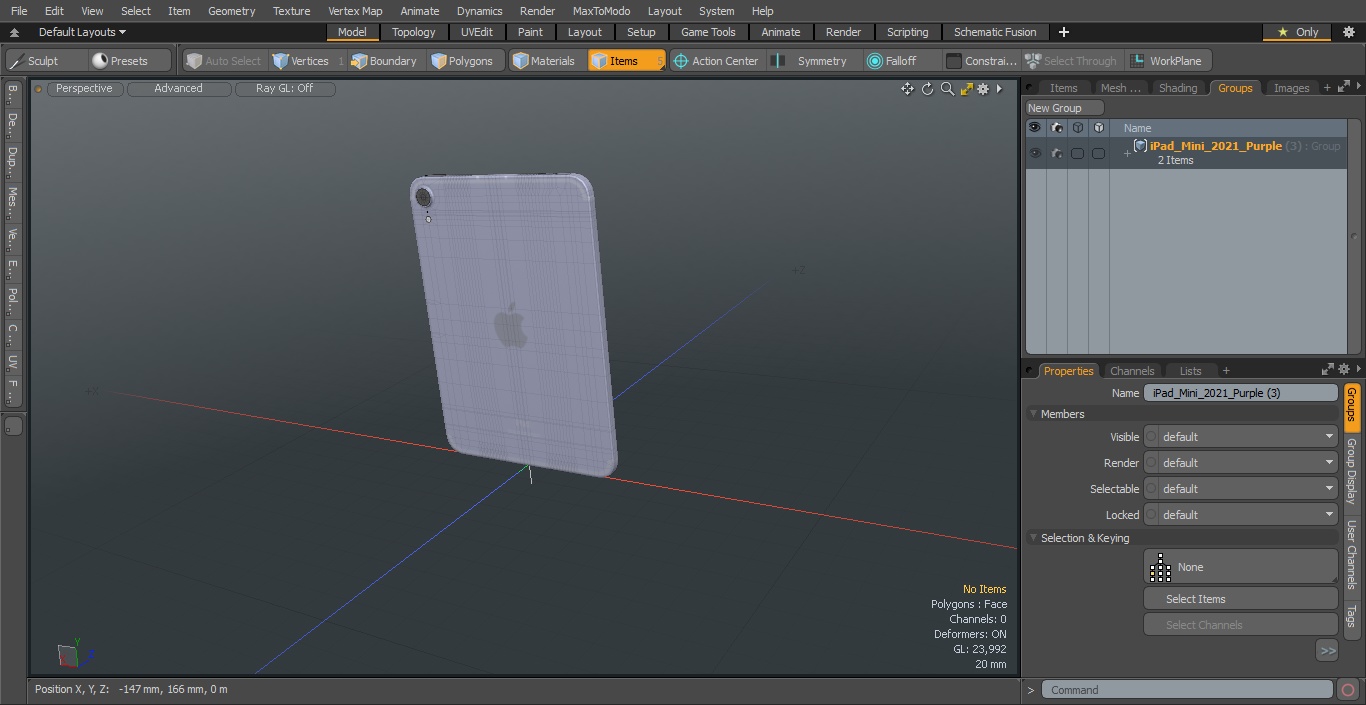Open the WorkPlane options

tap(1167, 61)
